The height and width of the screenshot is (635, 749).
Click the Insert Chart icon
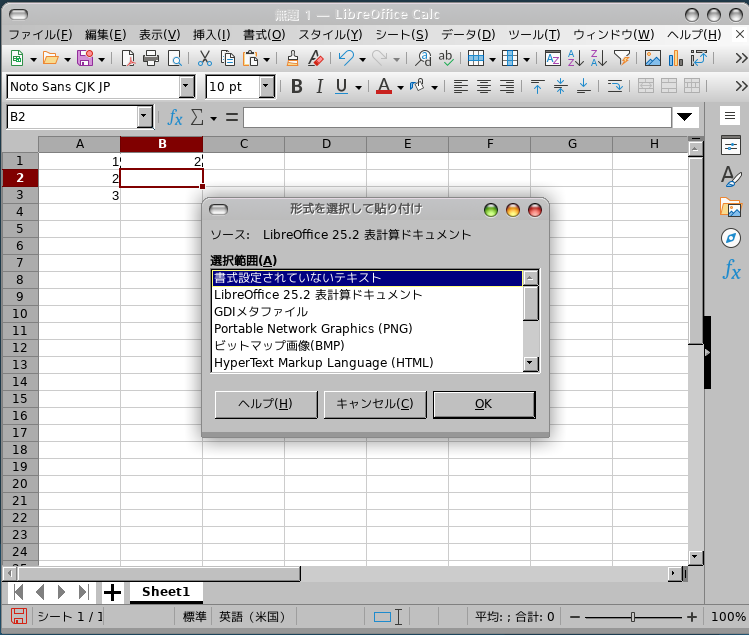pos(675,59)
